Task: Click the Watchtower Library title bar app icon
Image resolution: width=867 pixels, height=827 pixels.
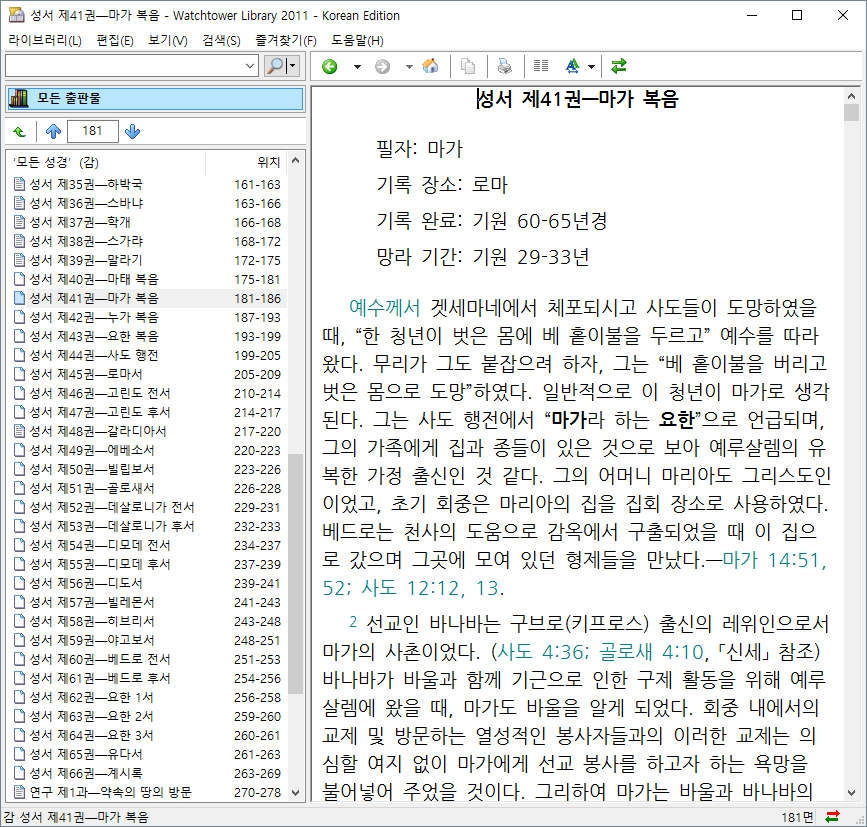Action: pyautogui.click(x=16, y=15)
